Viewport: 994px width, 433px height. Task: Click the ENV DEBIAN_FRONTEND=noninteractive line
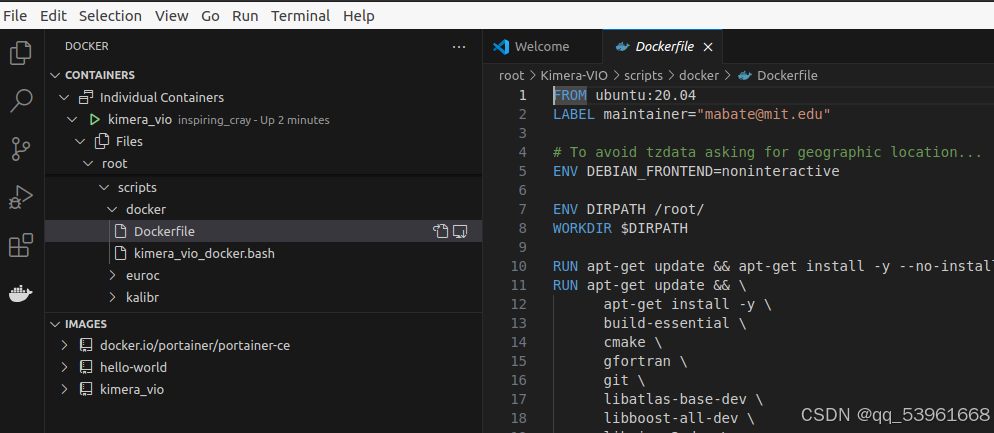pyautogui.click(x=696, y=171)
